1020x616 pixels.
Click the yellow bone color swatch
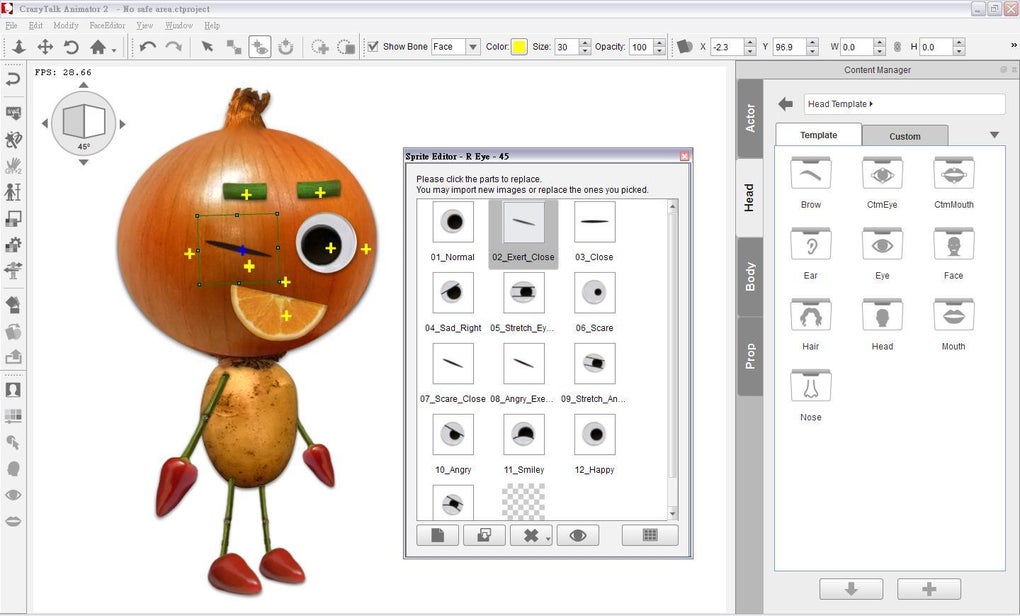coord(519,47)
